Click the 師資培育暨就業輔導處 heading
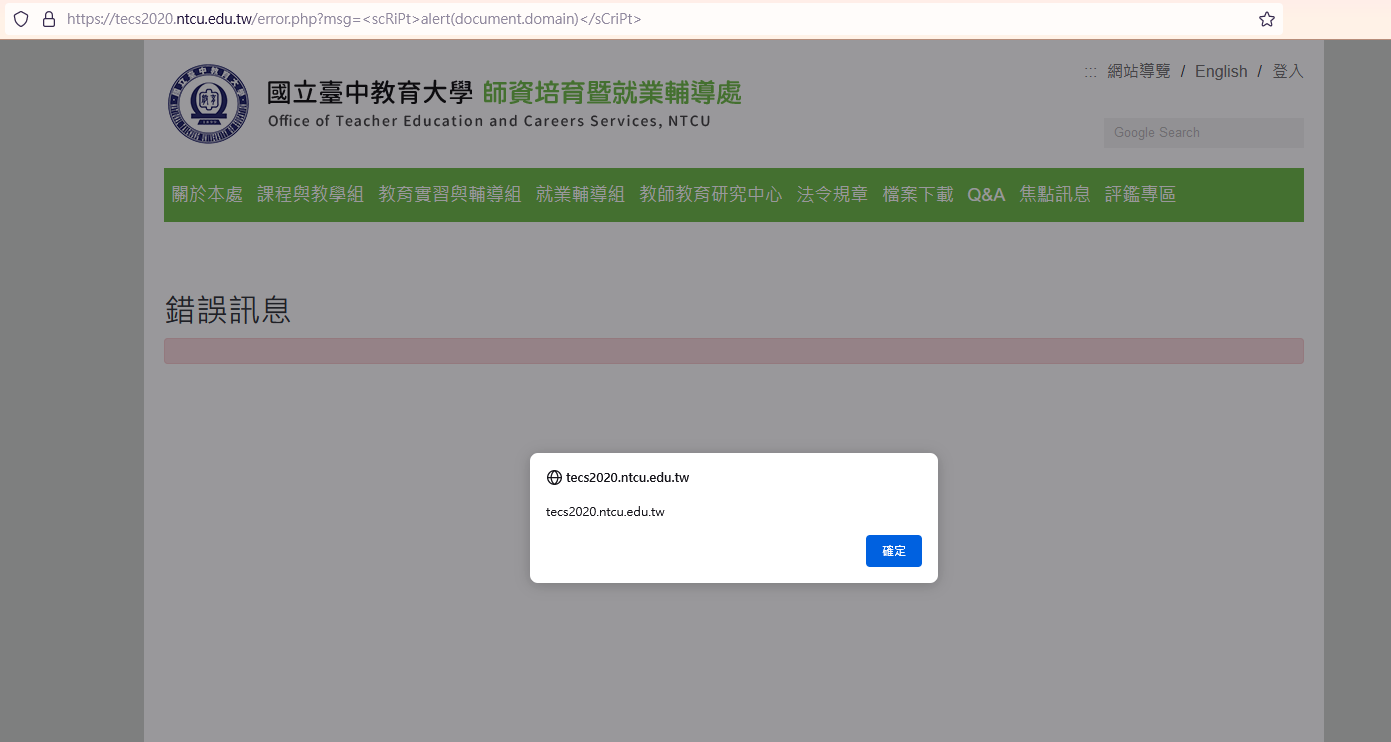 point(612,93)
